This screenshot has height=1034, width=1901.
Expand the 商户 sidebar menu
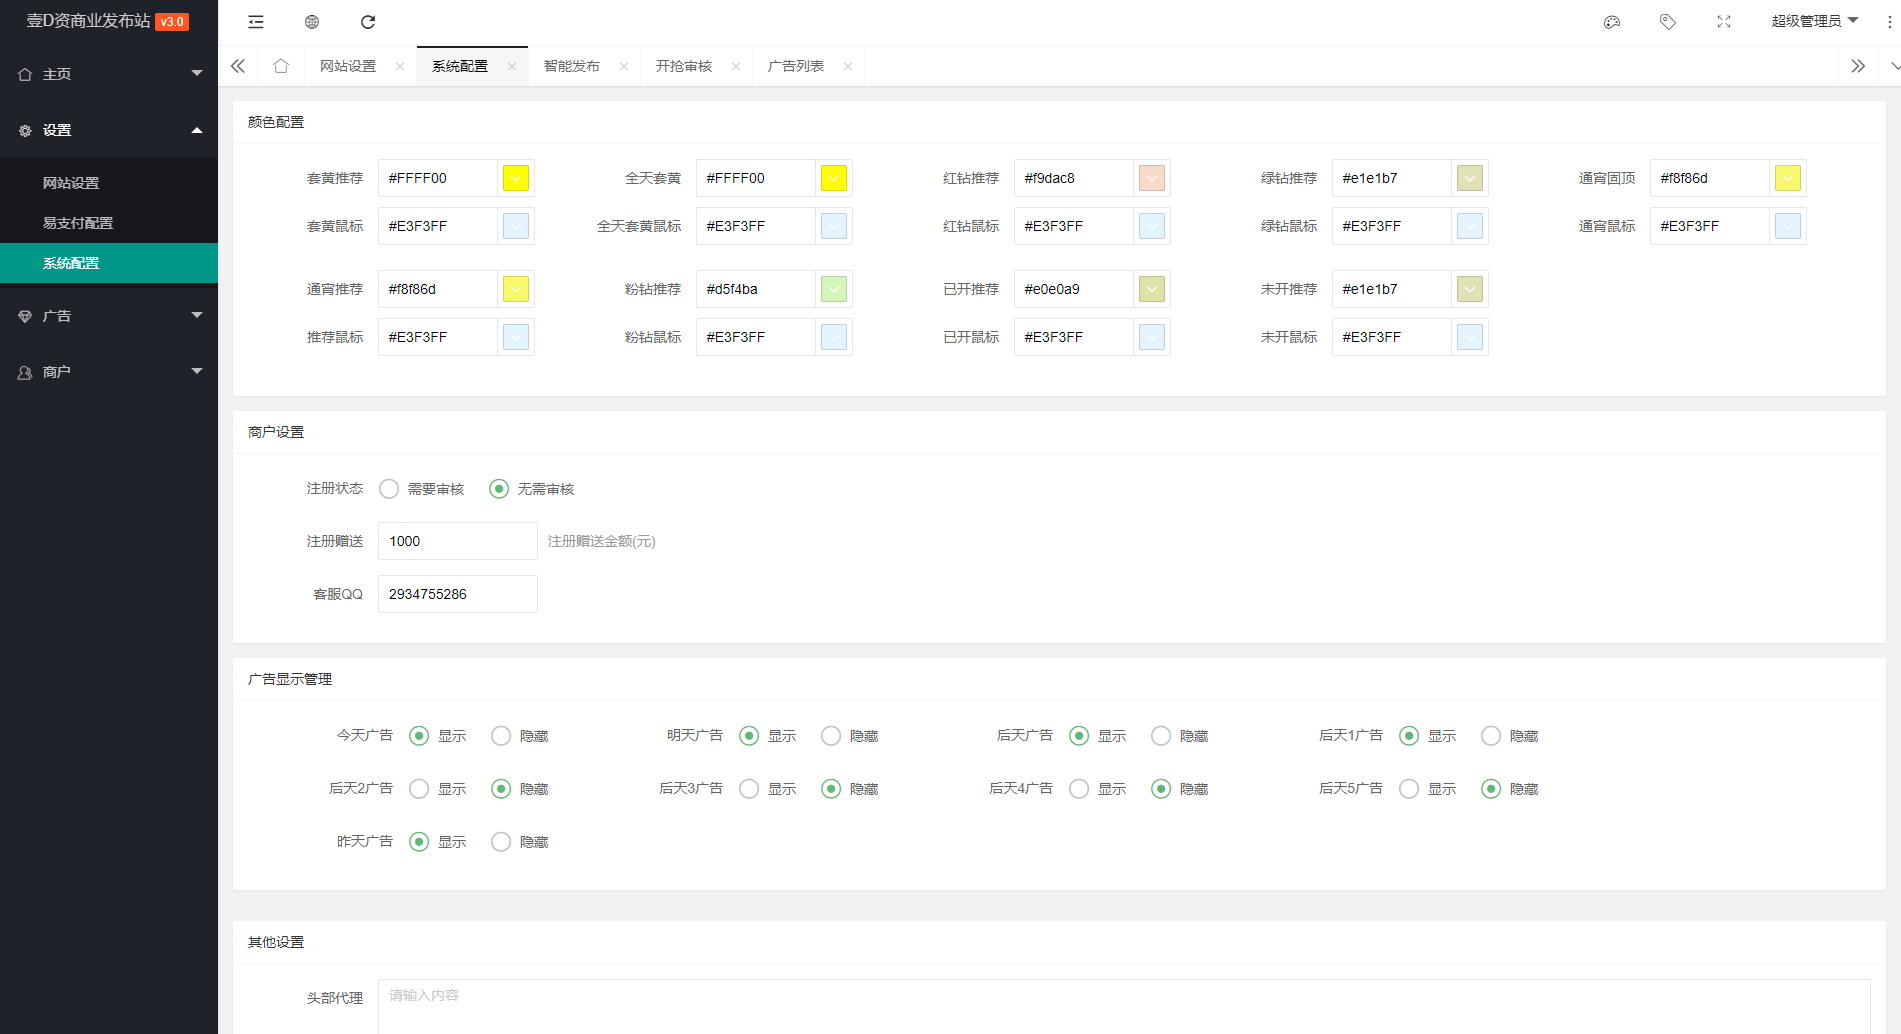[197, 371]
